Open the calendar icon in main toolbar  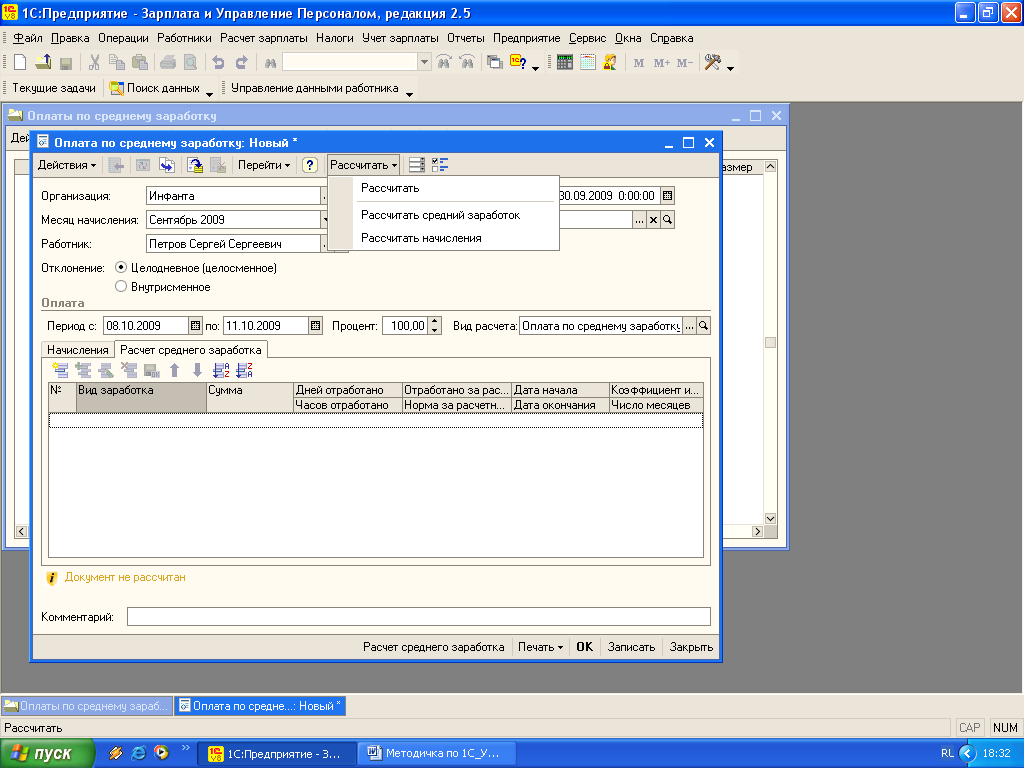point(588,62)
